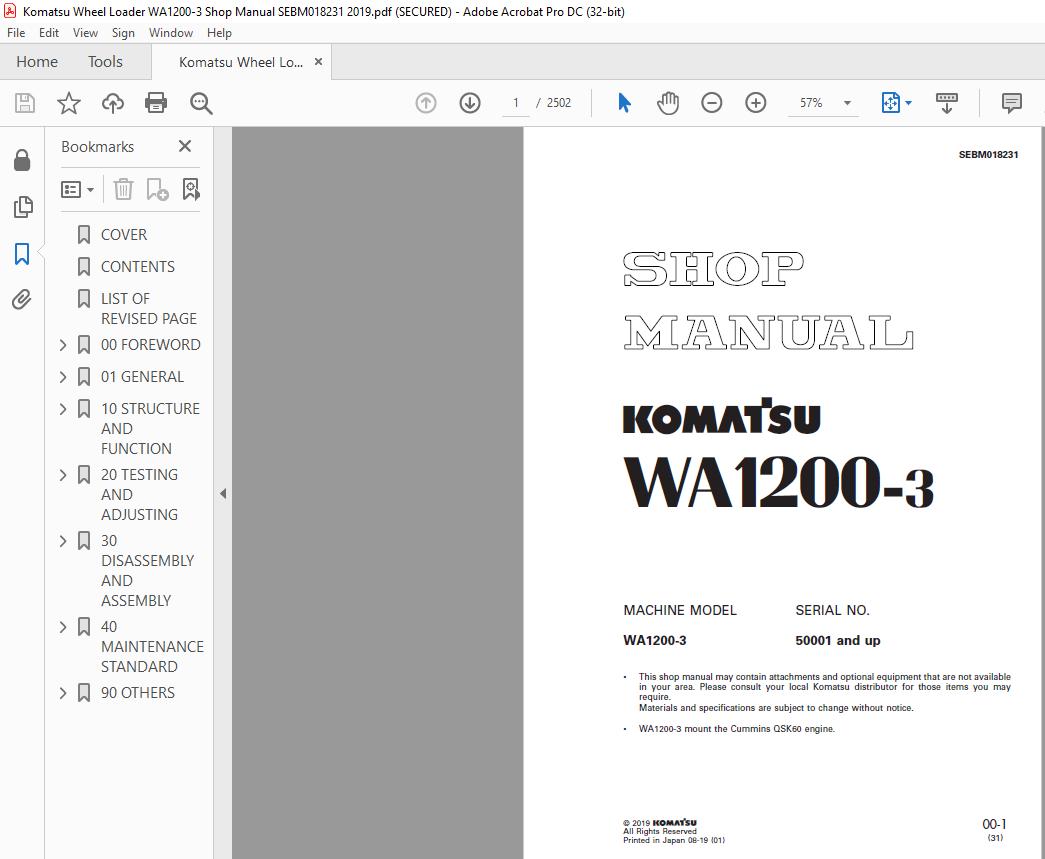Add the file to starred favorites
The image size is (1045, 859).
[x=69, y=103]
